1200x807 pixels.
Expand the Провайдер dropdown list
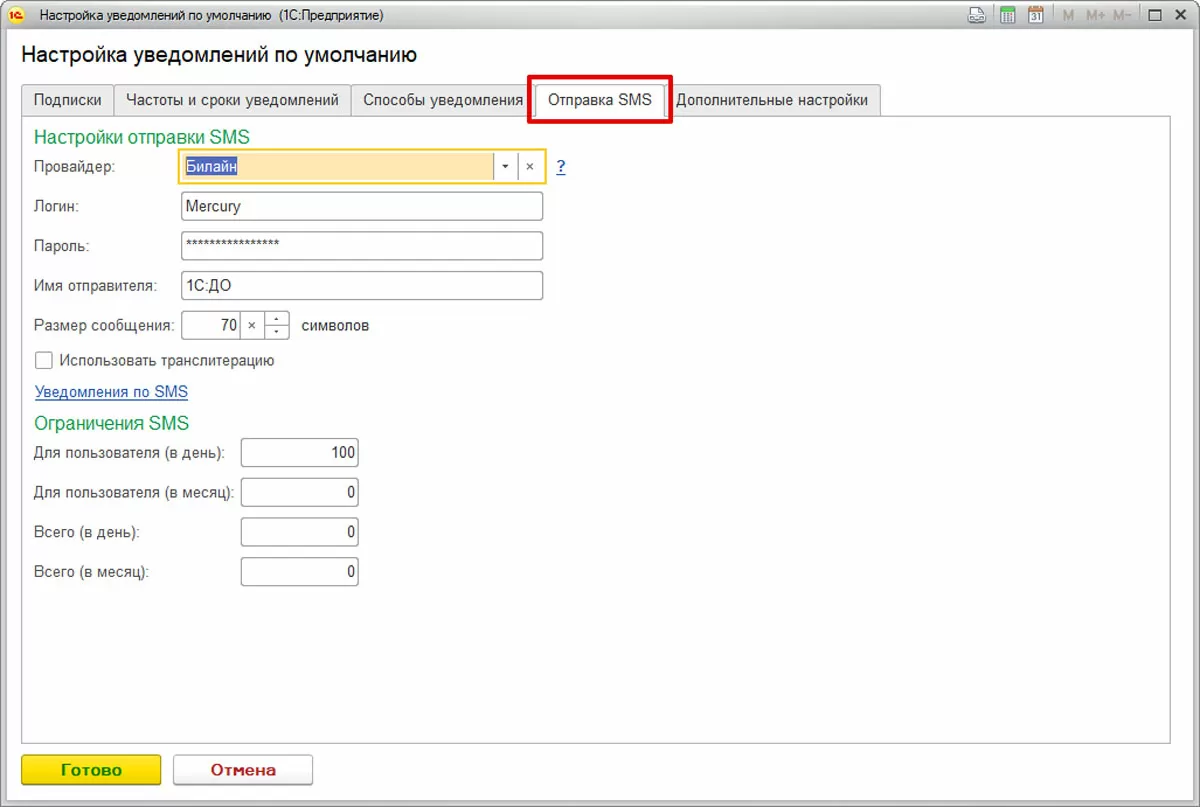tap(506, 167)
